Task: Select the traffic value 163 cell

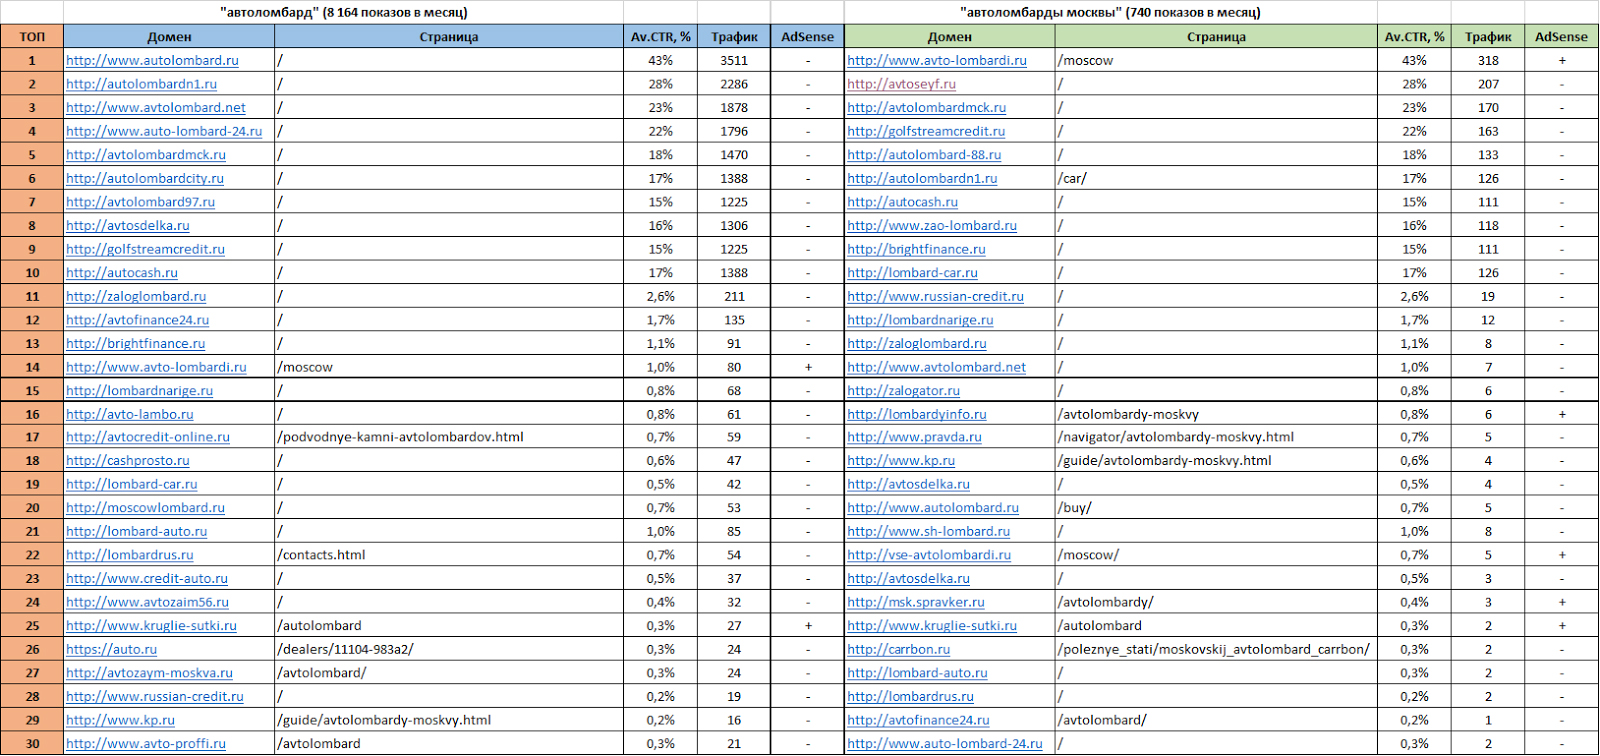Action: click(1488, 131)
